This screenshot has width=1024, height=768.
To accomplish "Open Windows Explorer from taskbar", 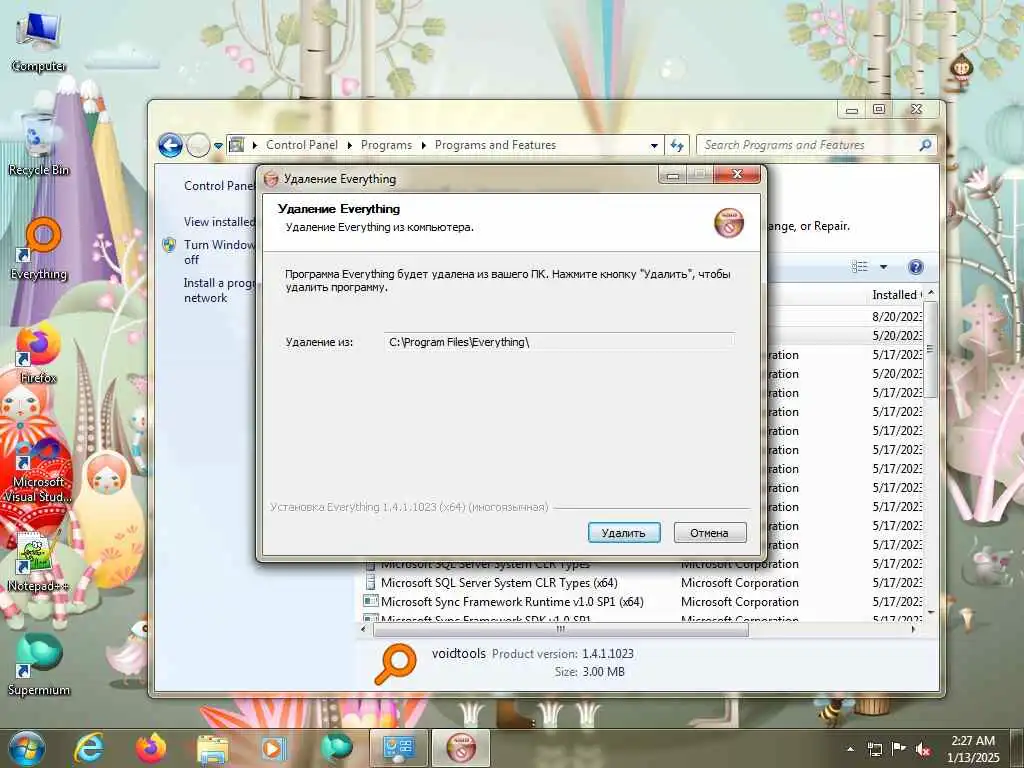I will (x=212, y=748).
